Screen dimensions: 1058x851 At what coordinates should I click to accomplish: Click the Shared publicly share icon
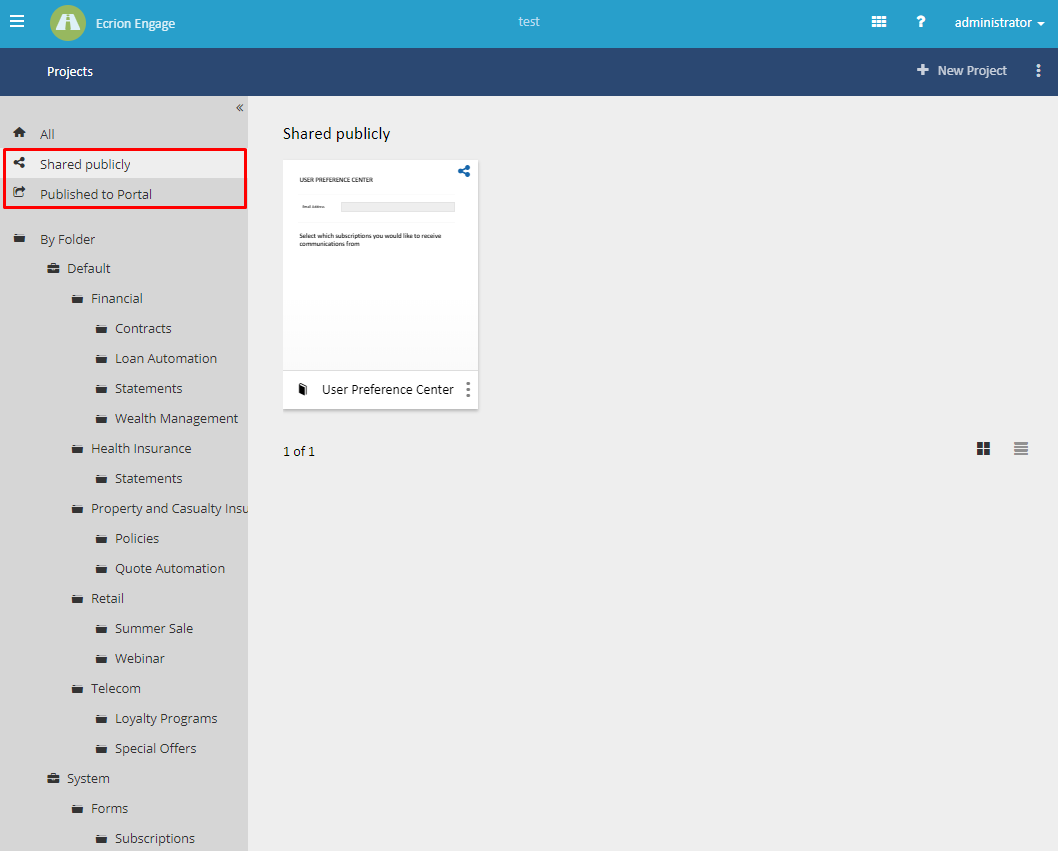(18, 162)
